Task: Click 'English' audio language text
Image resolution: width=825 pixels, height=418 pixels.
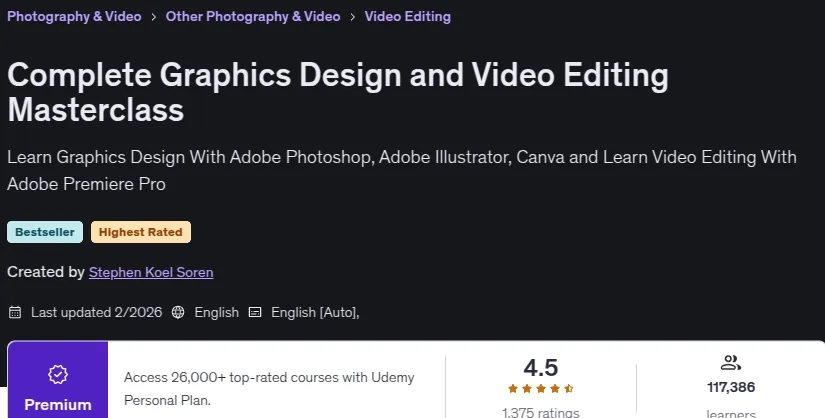Action: pos(217,312)
